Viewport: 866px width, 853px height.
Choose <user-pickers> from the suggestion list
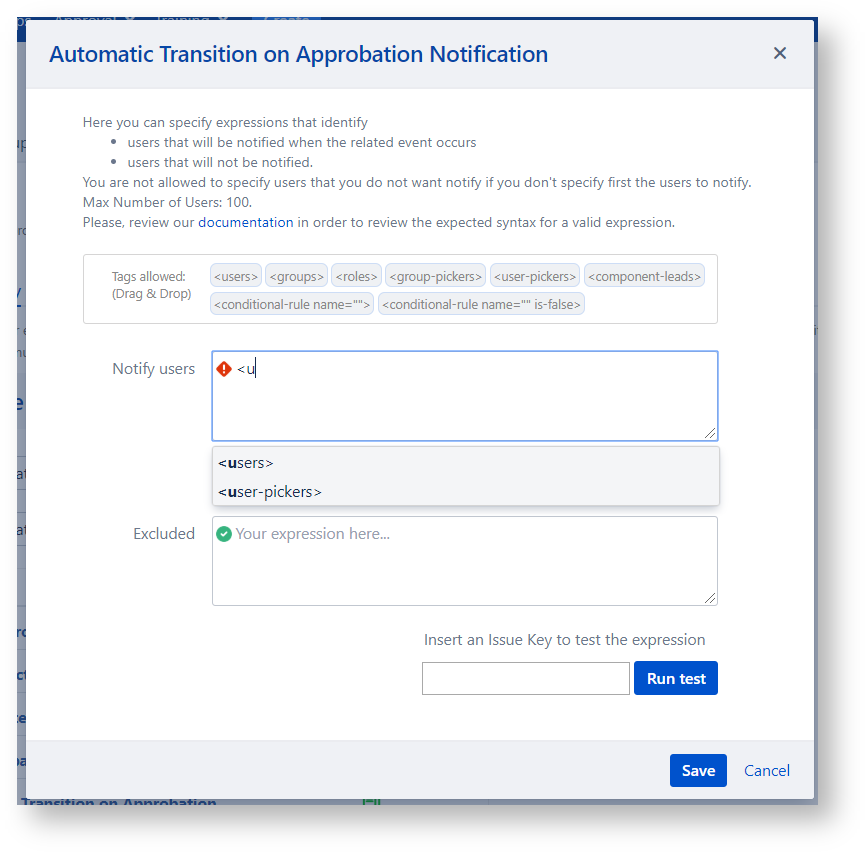[x=270, y=492]
